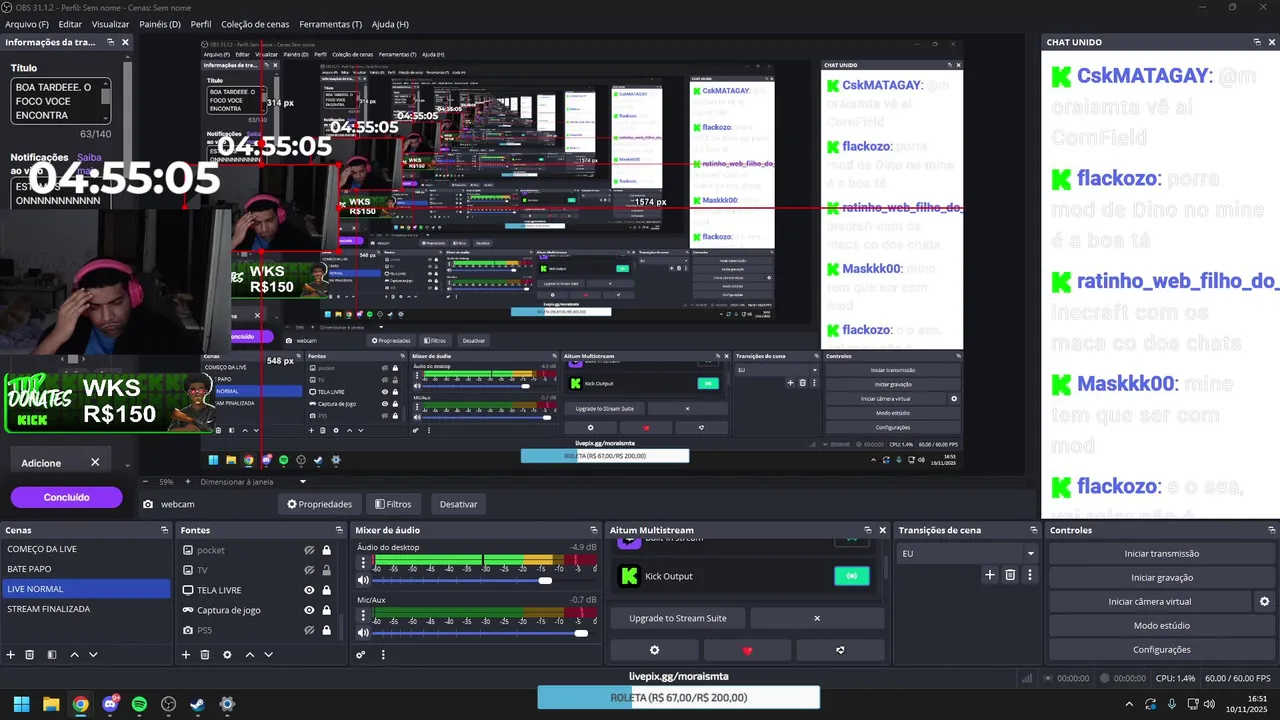Open source properties gear in Fontes toolbar
The image size is (1280, 720).
click(227, 655)
